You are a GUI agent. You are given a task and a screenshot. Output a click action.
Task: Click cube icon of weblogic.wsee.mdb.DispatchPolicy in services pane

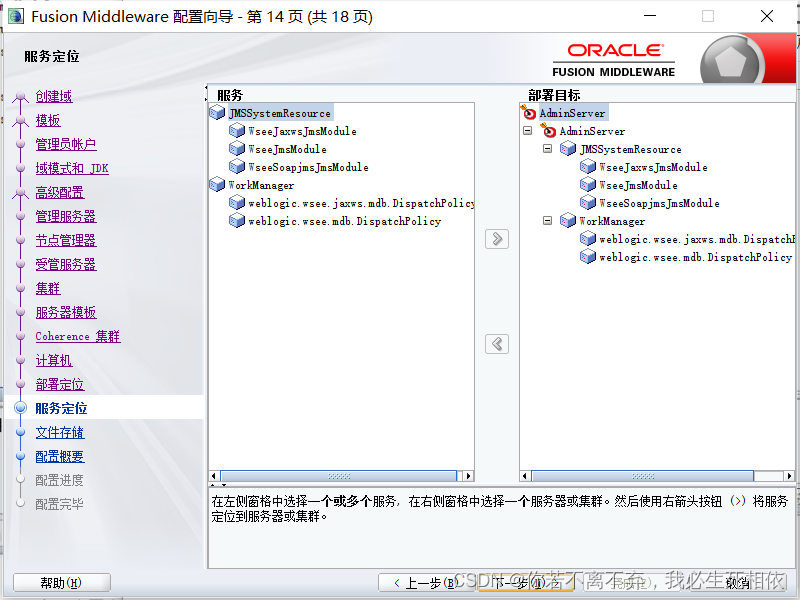click(x=237, y=221)
